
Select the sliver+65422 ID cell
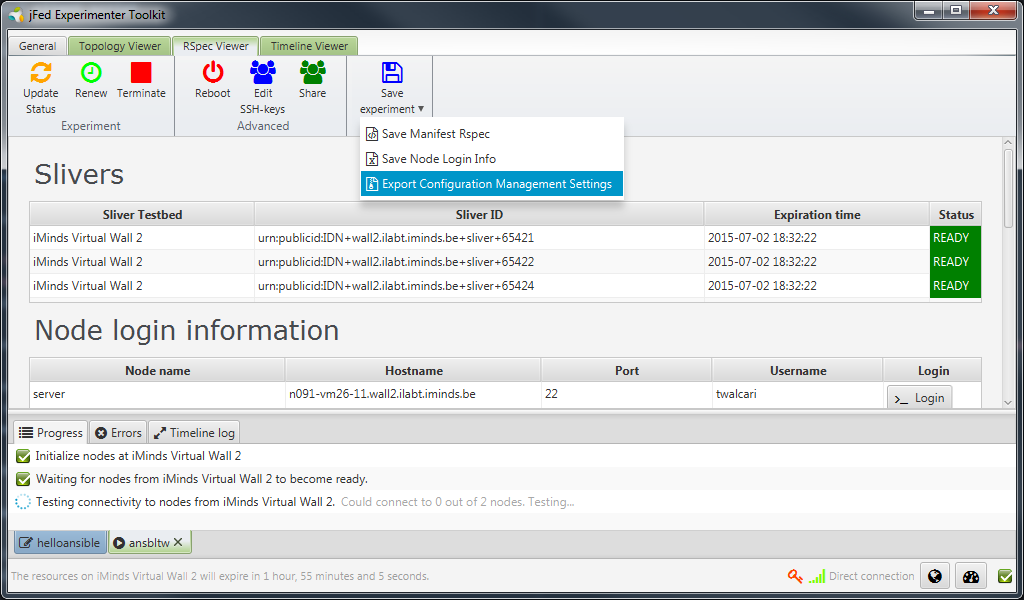479,262
